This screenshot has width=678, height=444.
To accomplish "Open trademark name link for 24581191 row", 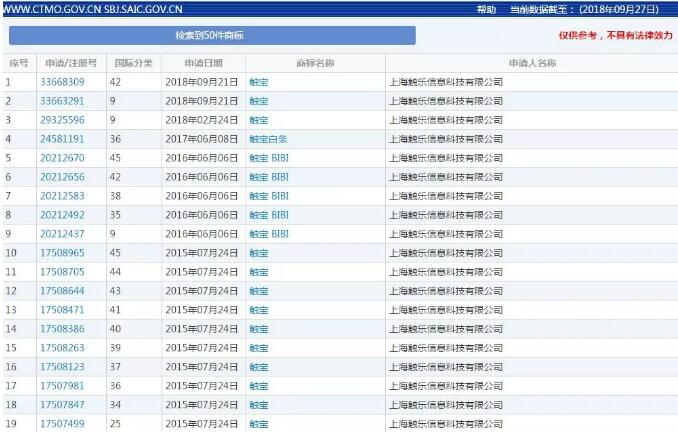I will coord(268,139).
